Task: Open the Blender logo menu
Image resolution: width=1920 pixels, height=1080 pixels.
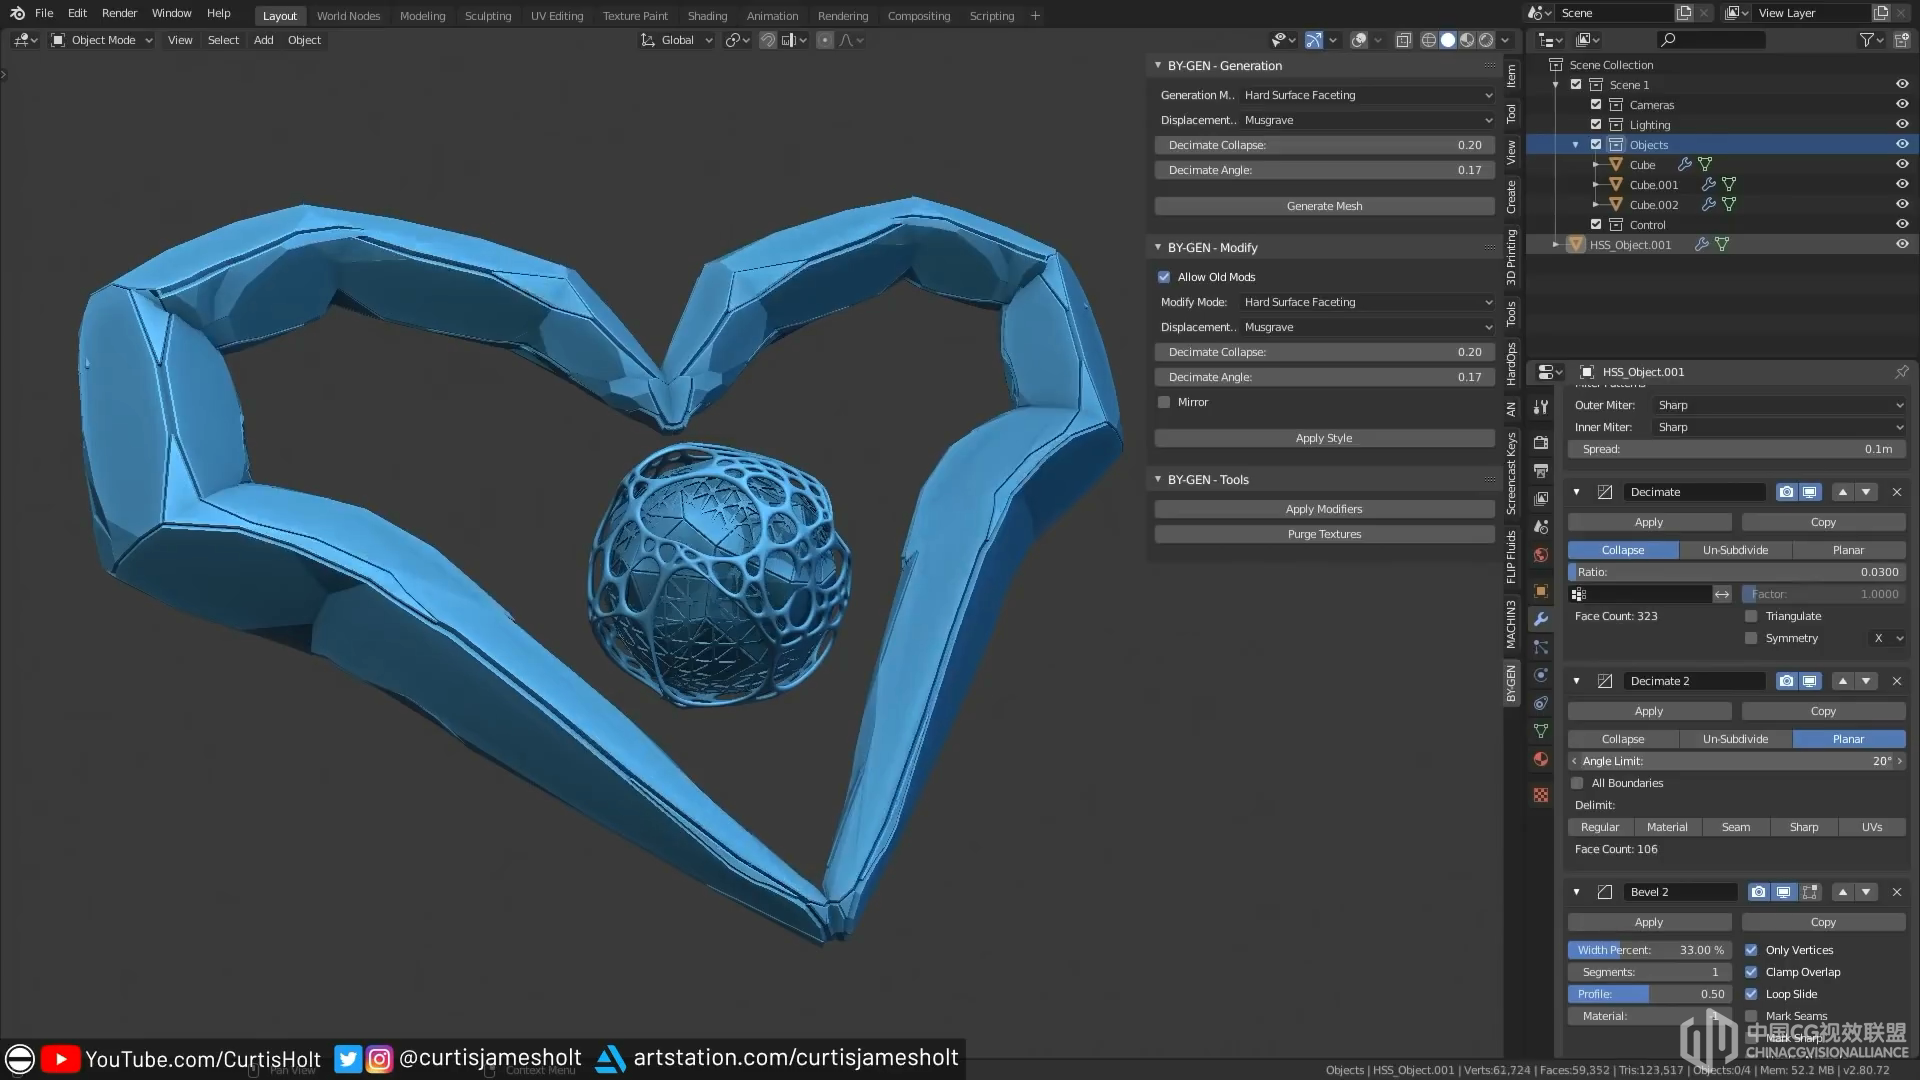Action: pyautogui.click(x=17, y=13)
